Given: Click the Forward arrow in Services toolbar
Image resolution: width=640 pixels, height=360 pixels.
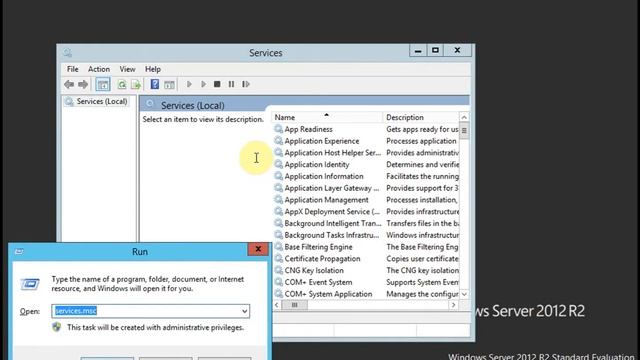Looking at the screenshot, I should point(83,84).
